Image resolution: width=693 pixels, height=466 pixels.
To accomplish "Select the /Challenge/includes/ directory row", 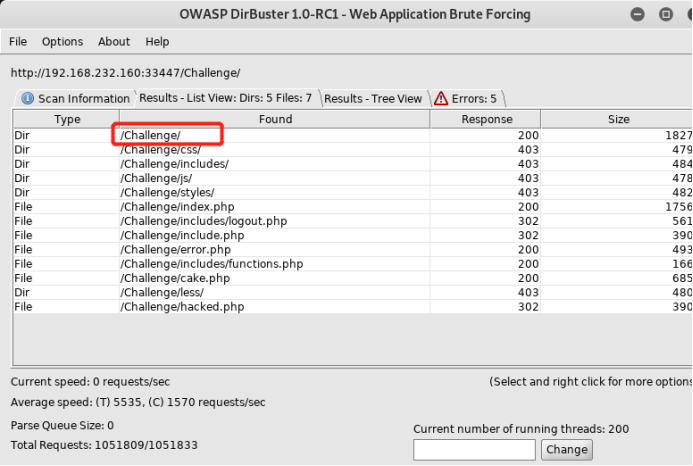I will (353, 164).
